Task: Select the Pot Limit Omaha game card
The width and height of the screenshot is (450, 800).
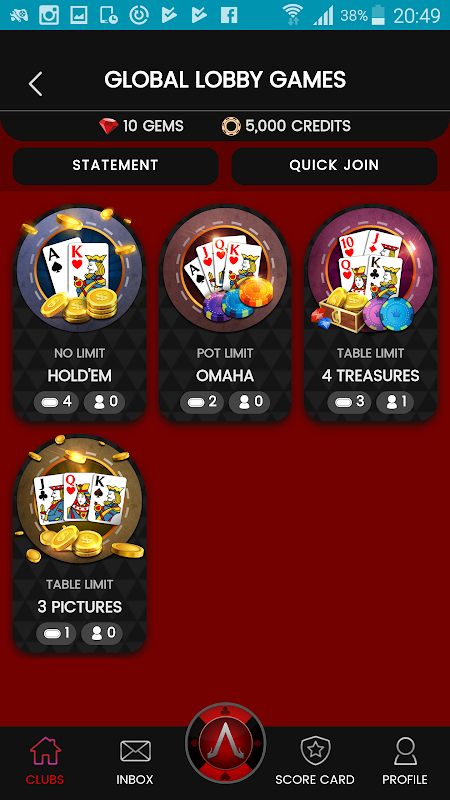Action: (x=225, y=313)
